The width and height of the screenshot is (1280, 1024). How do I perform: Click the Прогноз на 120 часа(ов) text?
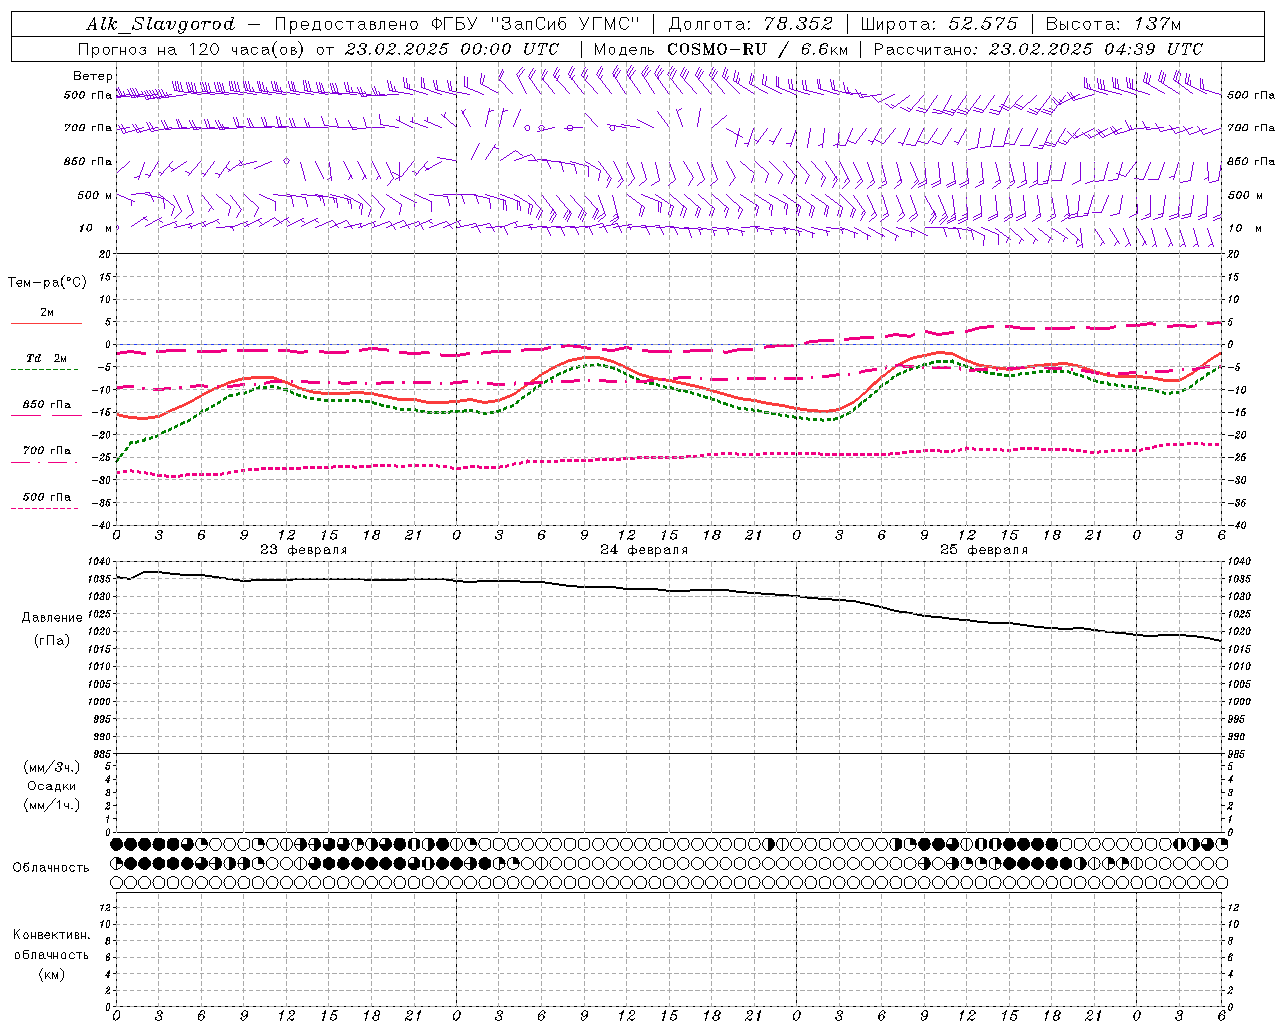(193, 49)
